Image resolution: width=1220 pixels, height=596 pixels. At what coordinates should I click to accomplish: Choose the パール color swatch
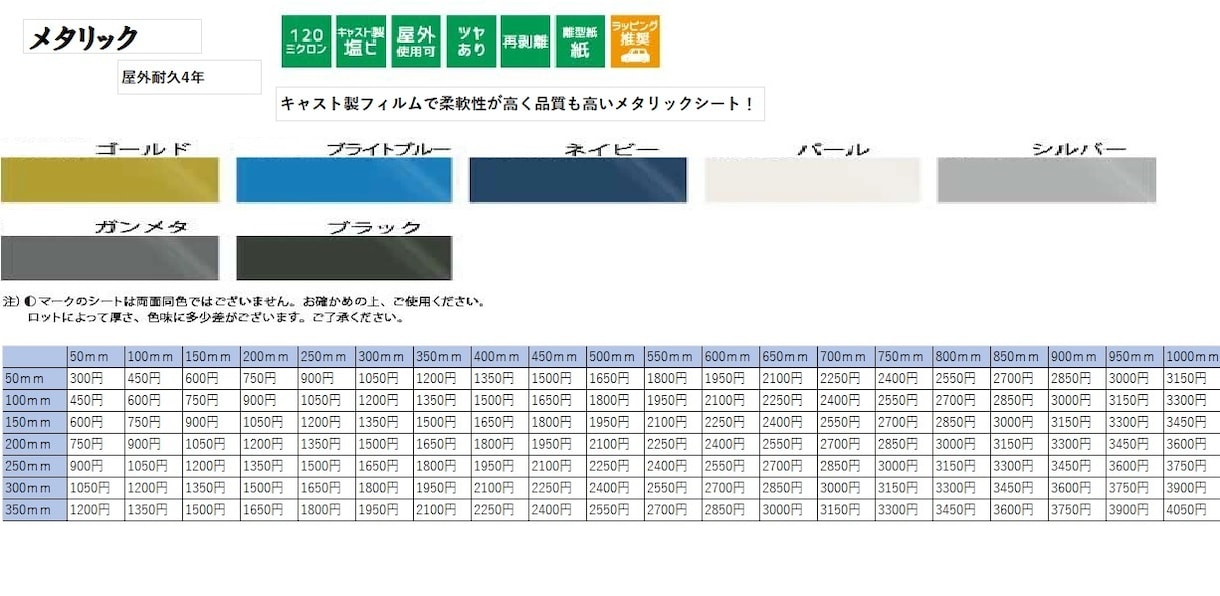812,180
